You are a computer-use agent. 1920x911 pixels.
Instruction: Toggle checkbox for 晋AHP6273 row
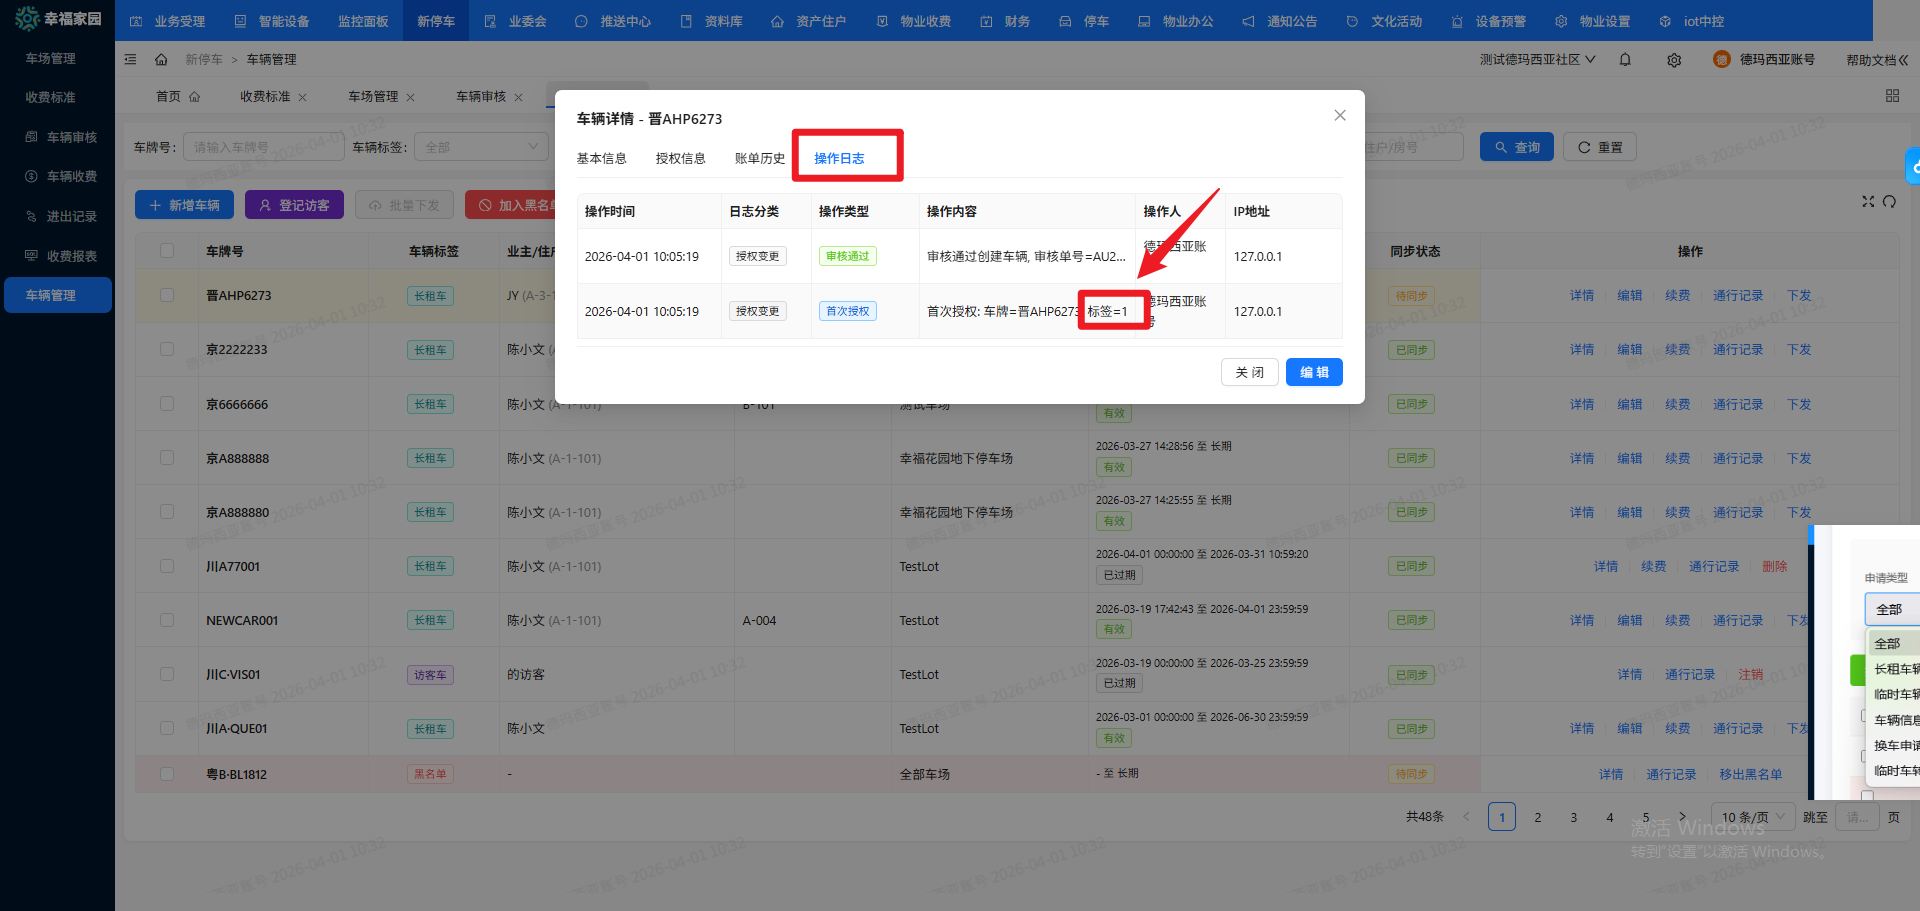click(167, 296)
